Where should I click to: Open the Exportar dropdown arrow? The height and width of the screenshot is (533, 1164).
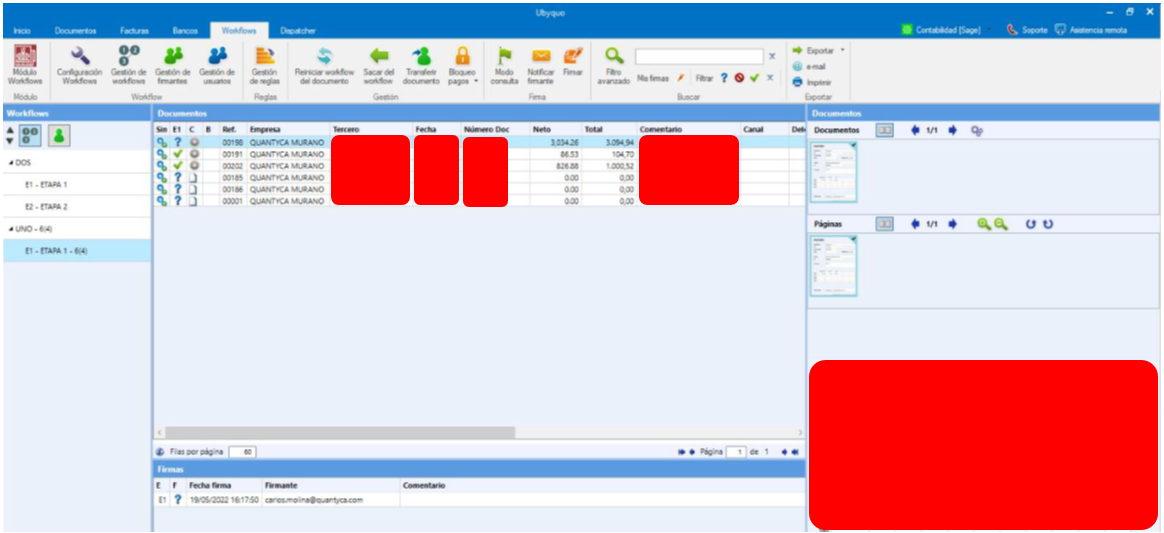(843, 50)
